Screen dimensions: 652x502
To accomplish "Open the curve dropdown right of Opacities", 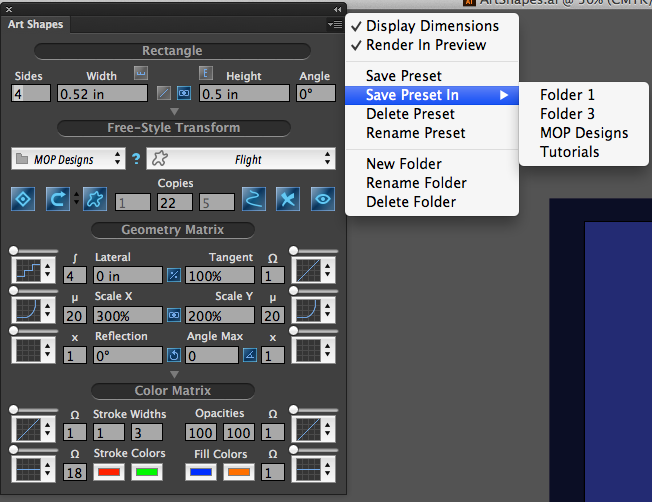I will [x=314, y=429].
